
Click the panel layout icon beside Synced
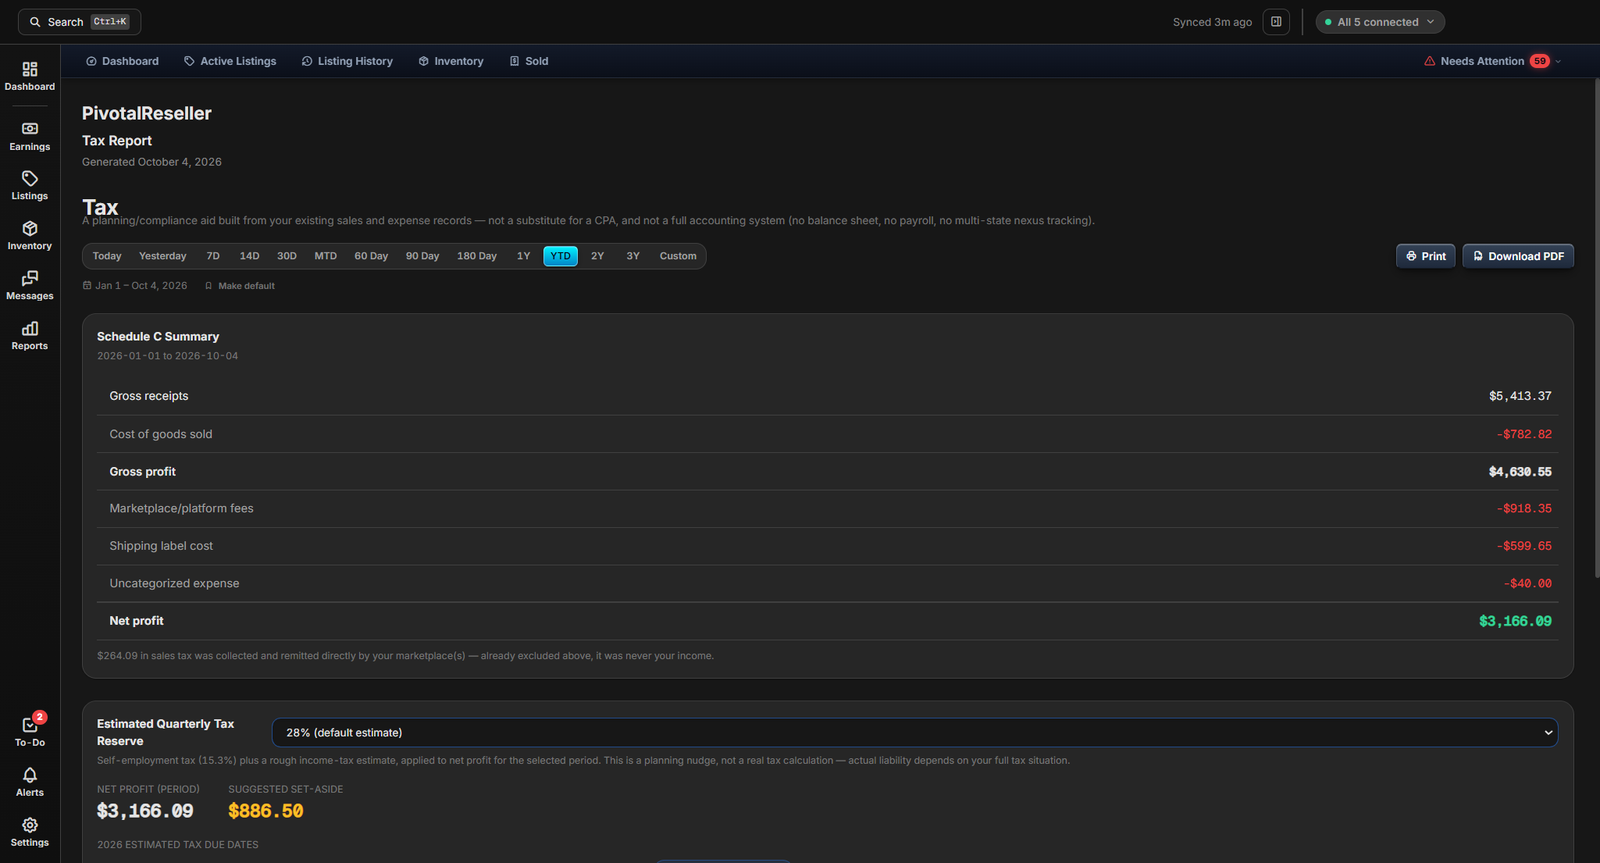click(1276, 22)
